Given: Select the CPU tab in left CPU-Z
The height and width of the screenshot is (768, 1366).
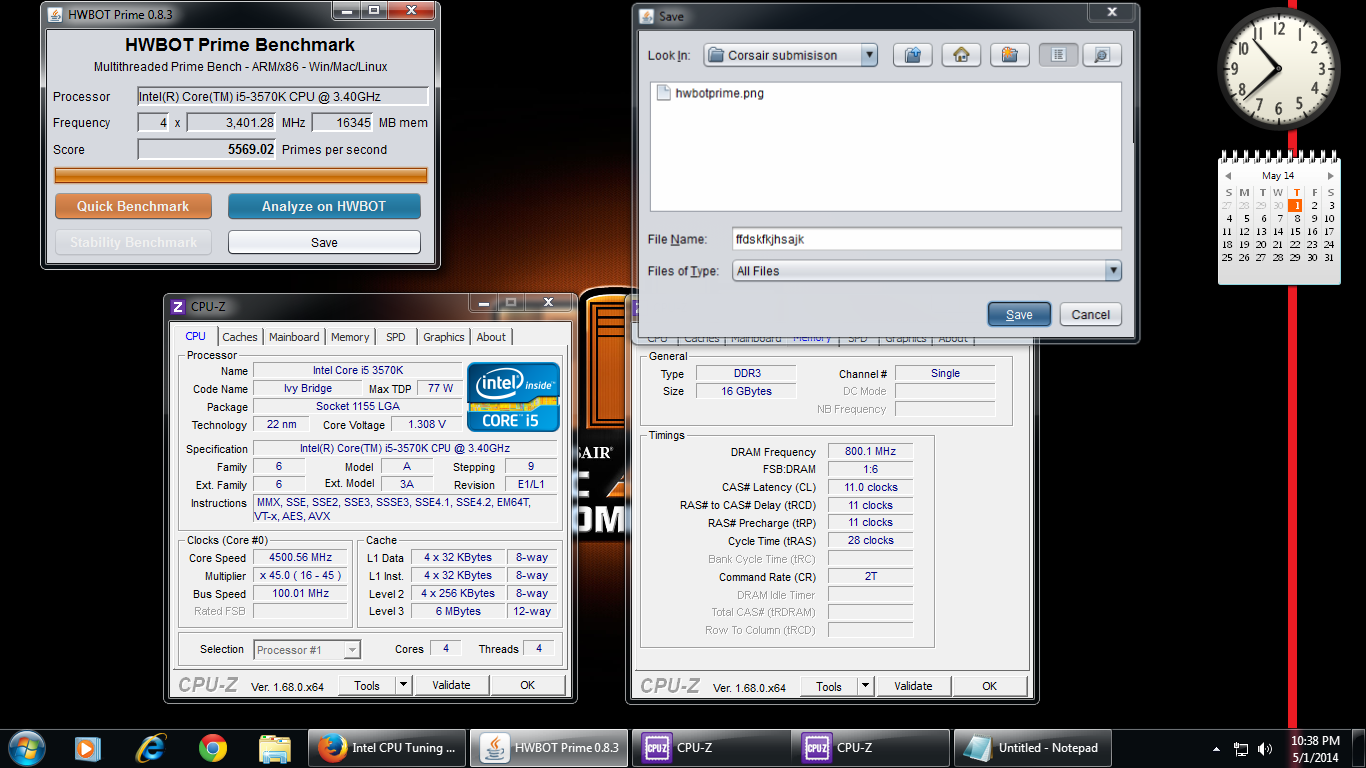Looking at the screenshot, I should point(196,336).
